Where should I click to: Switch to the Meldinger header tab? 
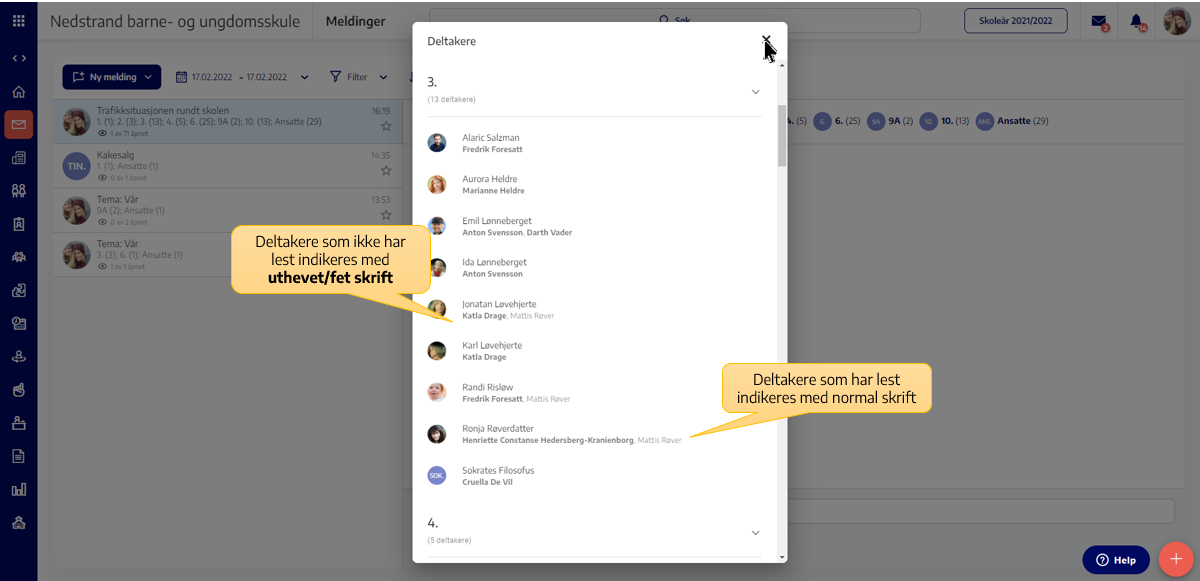(x=356, y=21)
